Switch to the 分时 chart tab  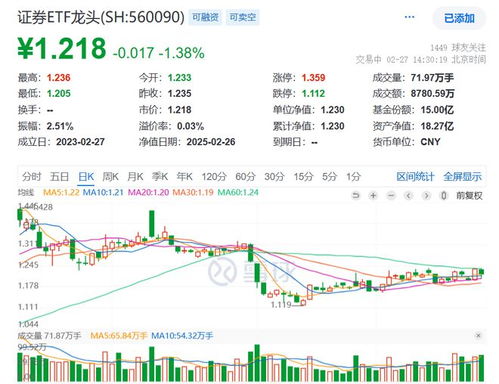tap(32, 176)
